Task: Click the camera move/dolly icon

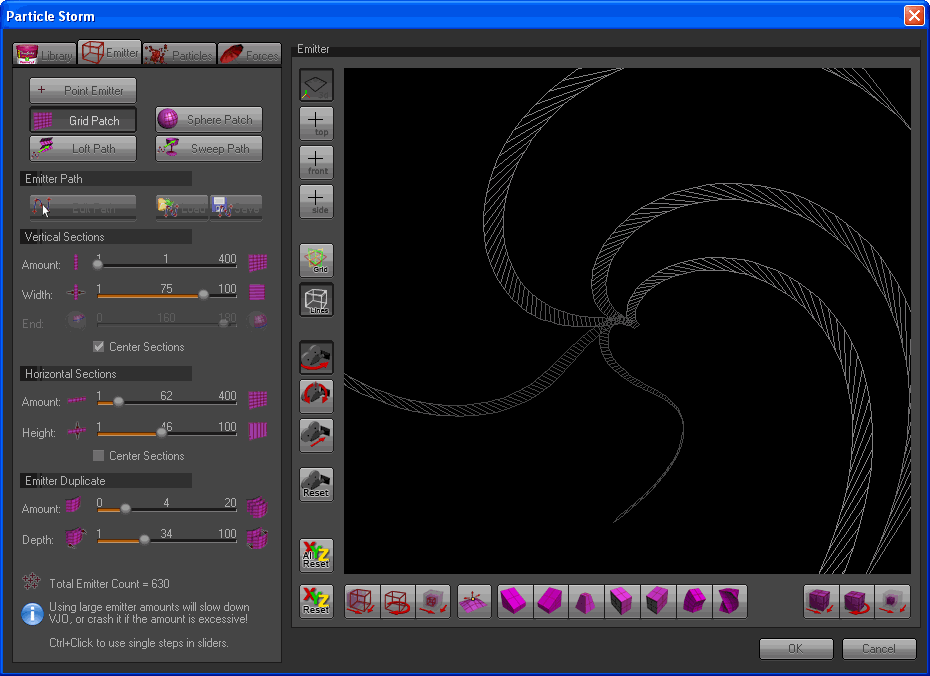Action: [316, 435]
